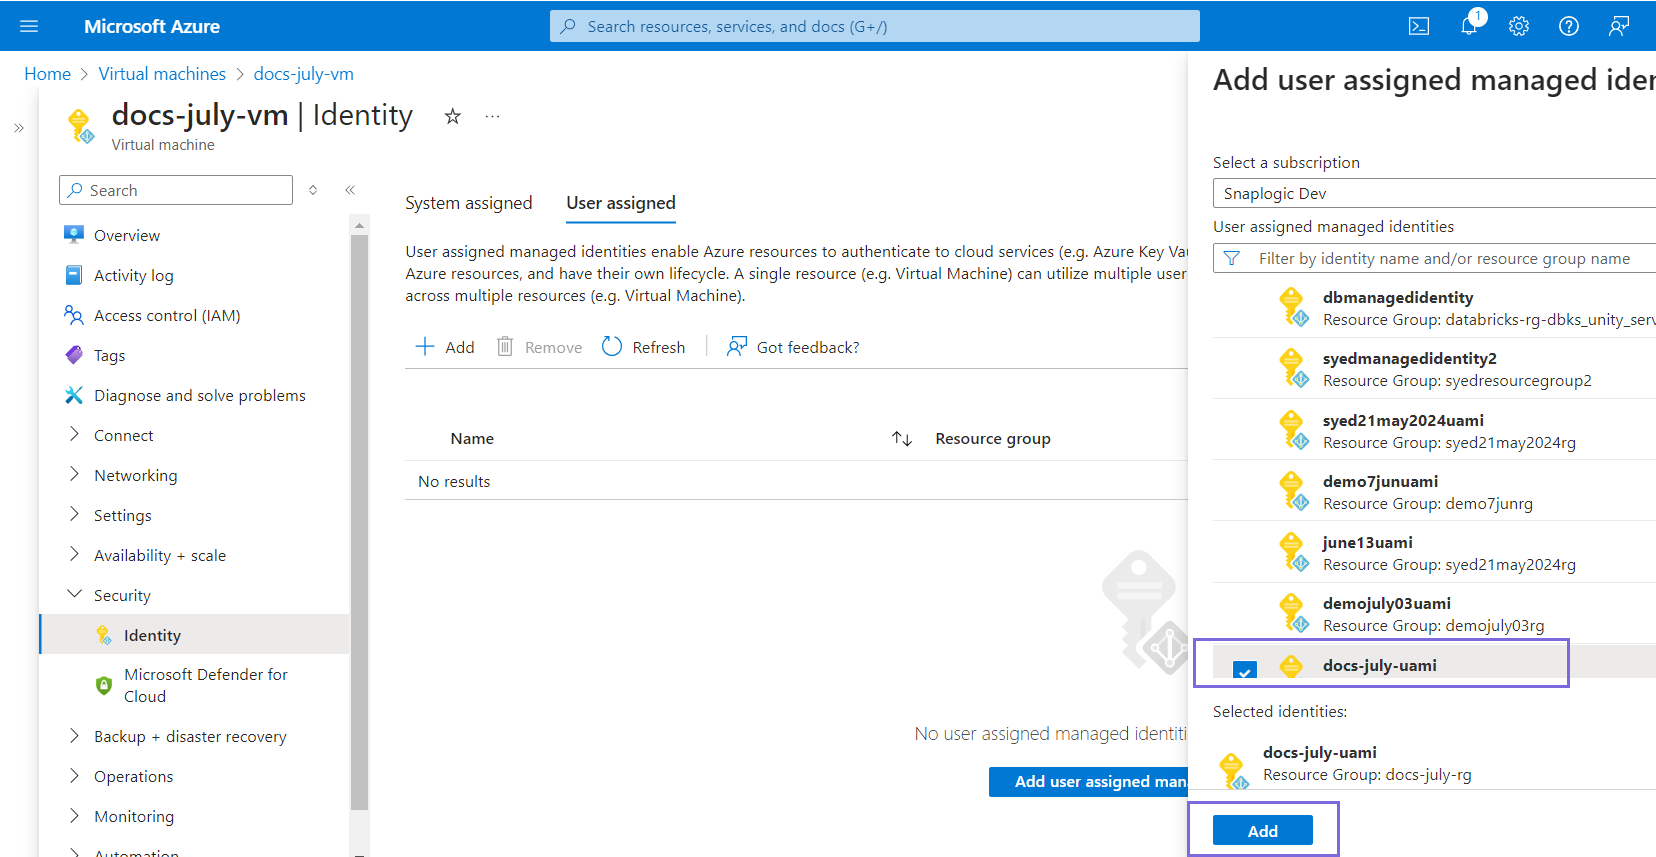Collapse the Security menu section
The width and height of the screenshot is (1656, 857).
tap(74, 595)
